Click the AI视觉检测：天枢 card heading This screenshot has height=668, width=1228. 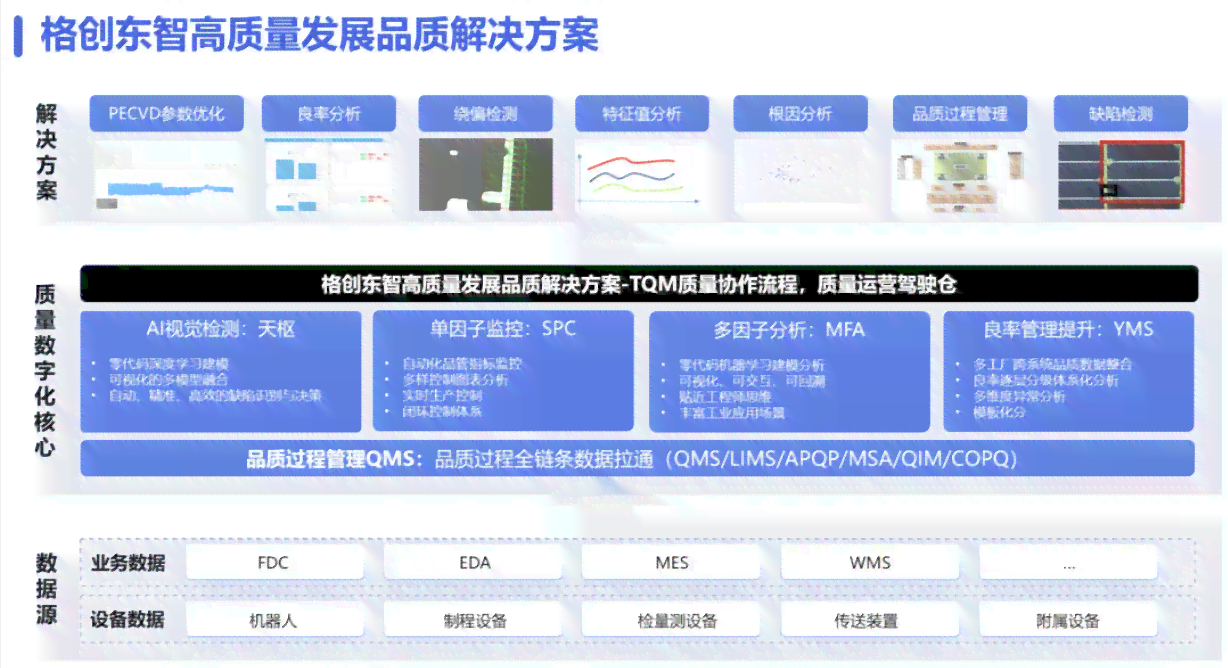point(221,329)
